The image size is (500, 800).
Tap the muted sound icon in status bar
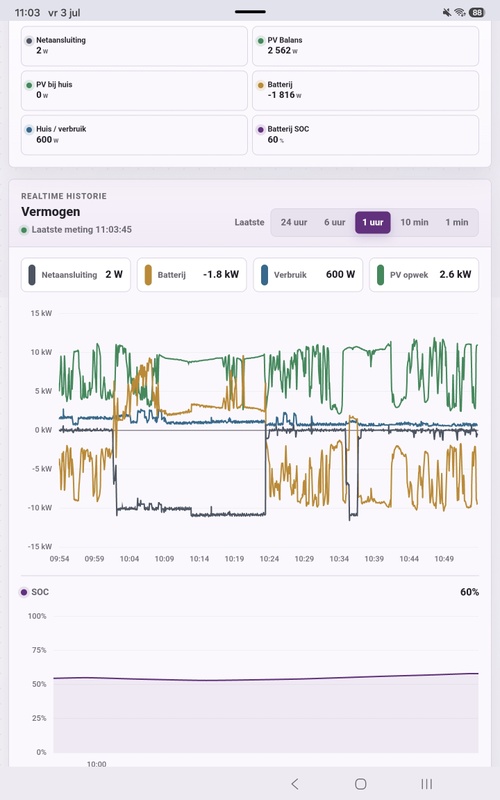tap(447, 12)
